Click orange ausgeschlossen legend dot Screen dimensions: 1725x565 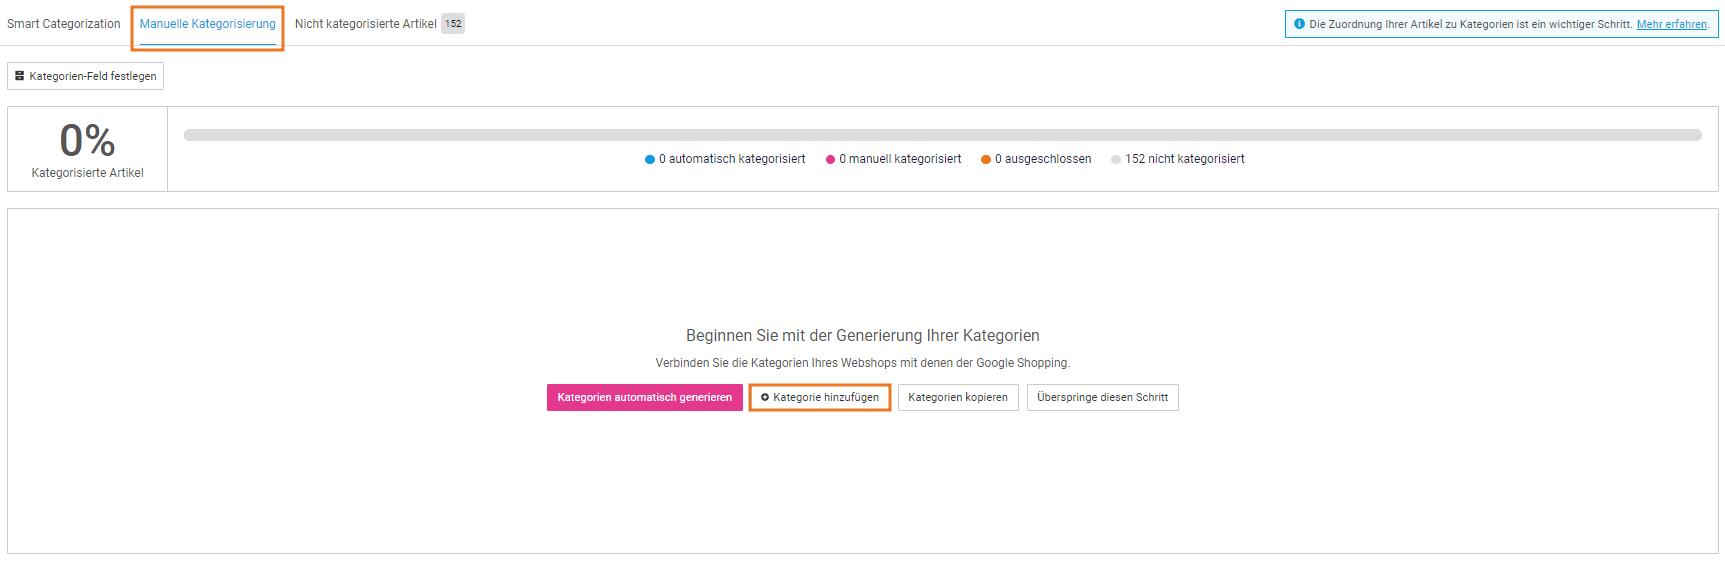986,159
